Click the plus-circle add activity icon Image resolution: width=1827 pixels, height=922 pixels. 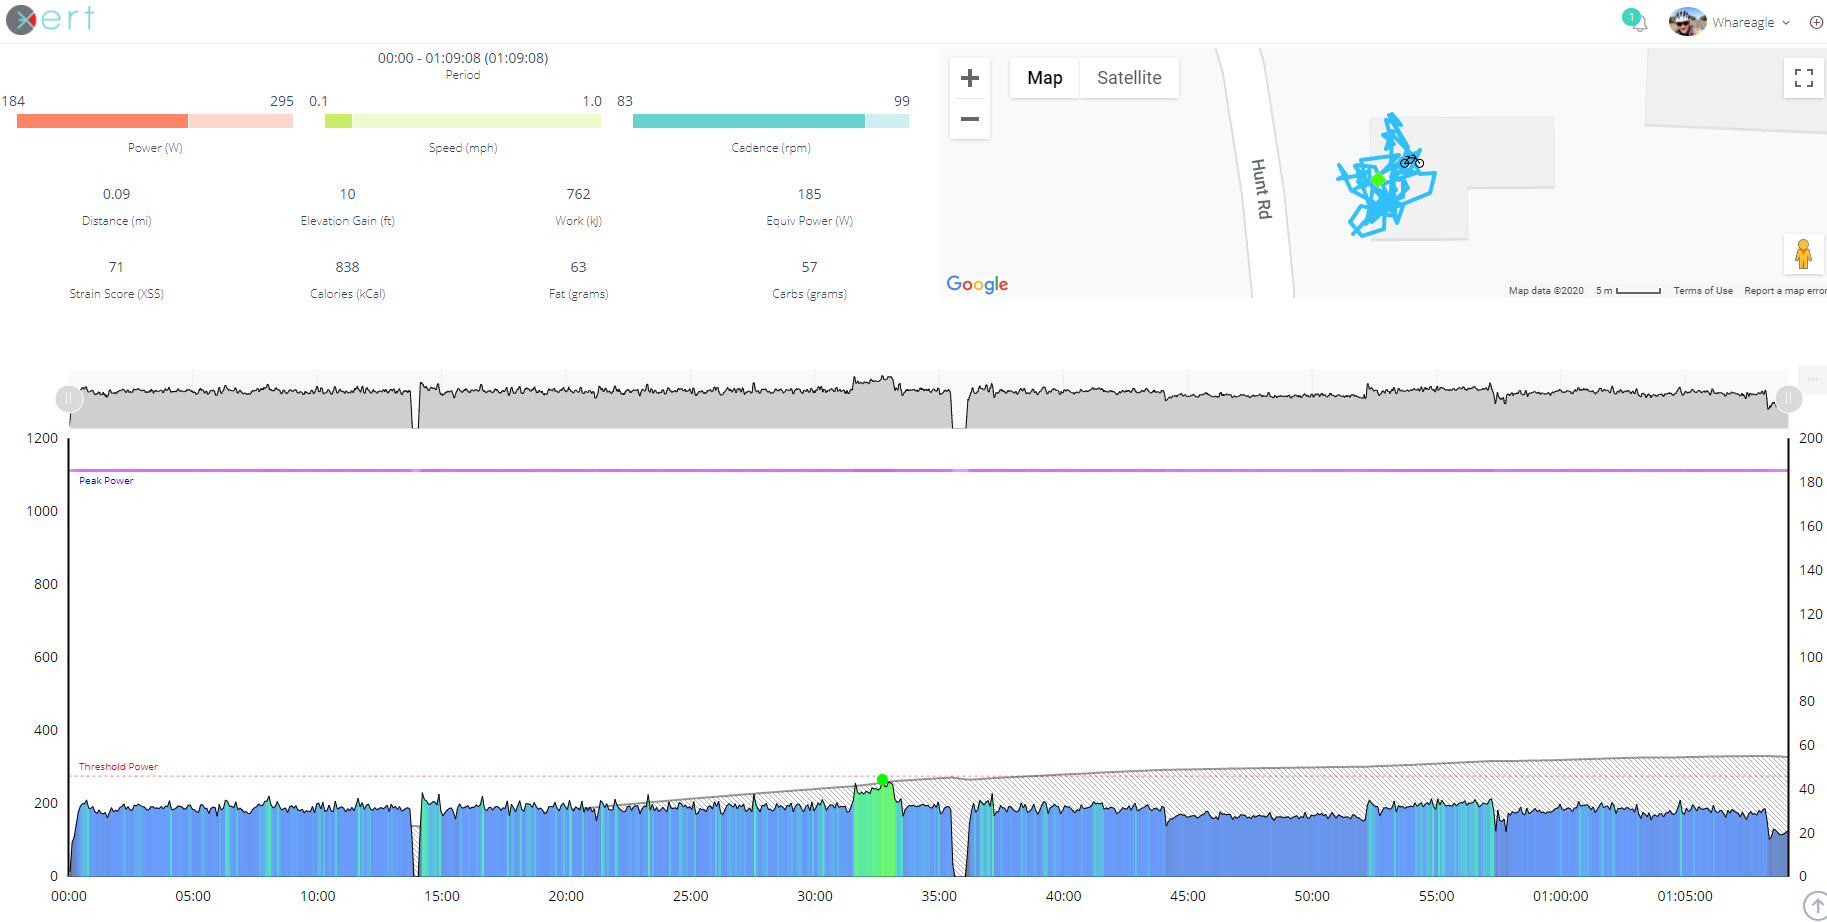pyautogui.click(x=1816, y=21)
